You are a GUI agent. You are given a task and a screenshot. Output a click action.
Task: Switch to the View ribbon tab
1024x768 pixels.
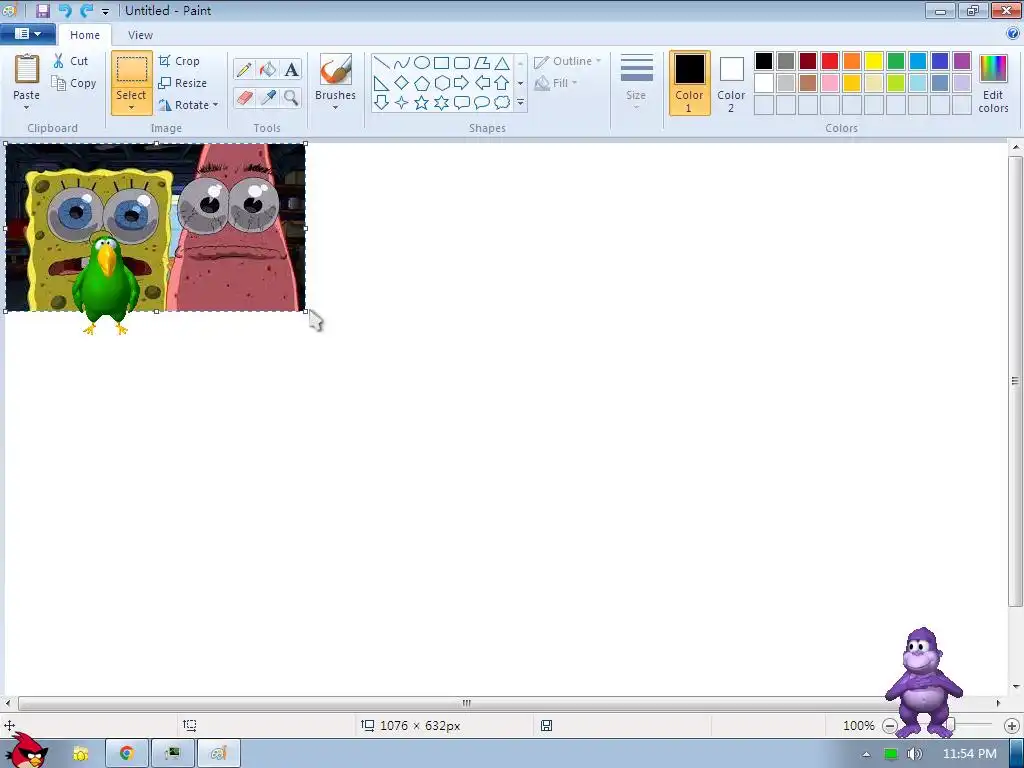(140, 35)
